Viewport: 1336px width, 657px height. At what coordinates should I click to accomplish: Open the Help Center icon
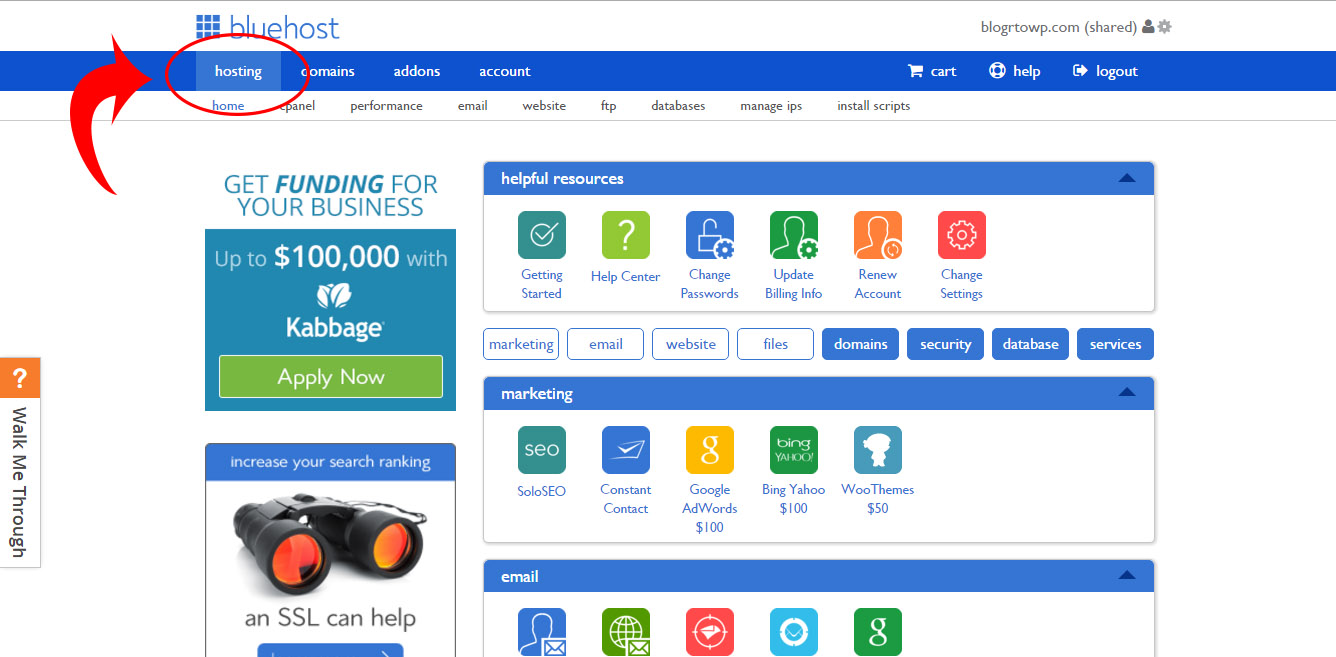(625, 235)
